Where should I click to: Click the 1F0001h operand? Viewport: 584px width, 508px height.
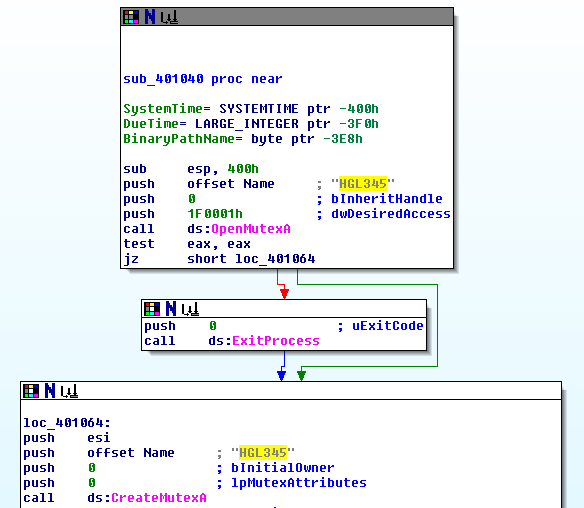215,214
